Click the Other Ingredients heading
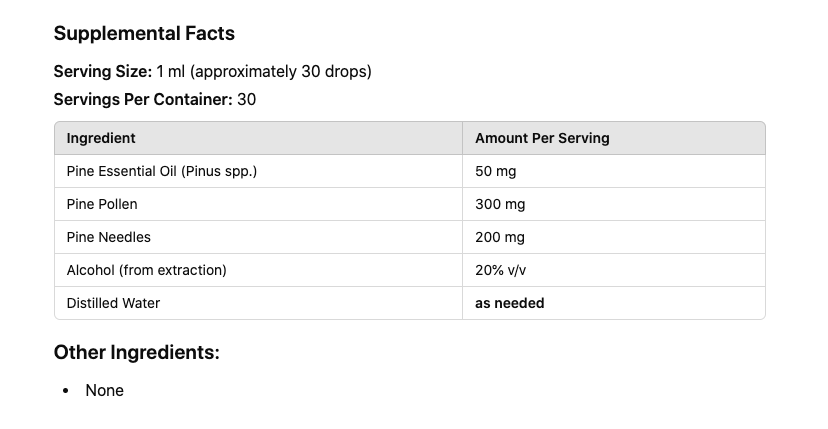 (136, 352)
